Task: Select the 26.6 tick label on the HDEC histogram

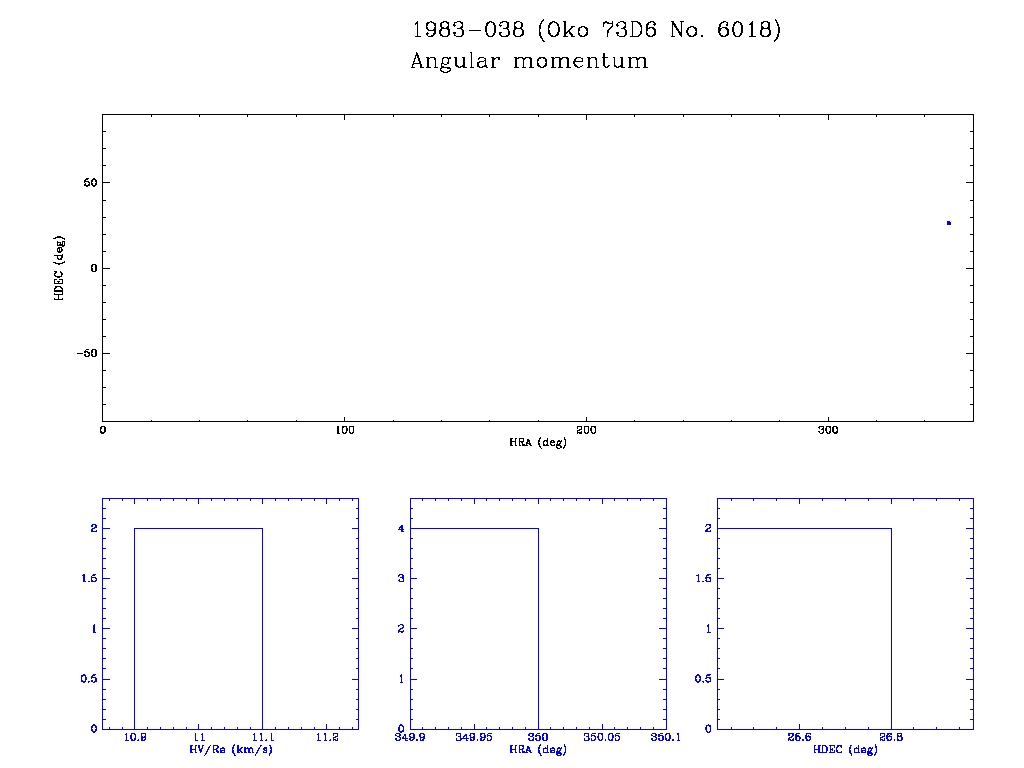Action: click(799, 738)
